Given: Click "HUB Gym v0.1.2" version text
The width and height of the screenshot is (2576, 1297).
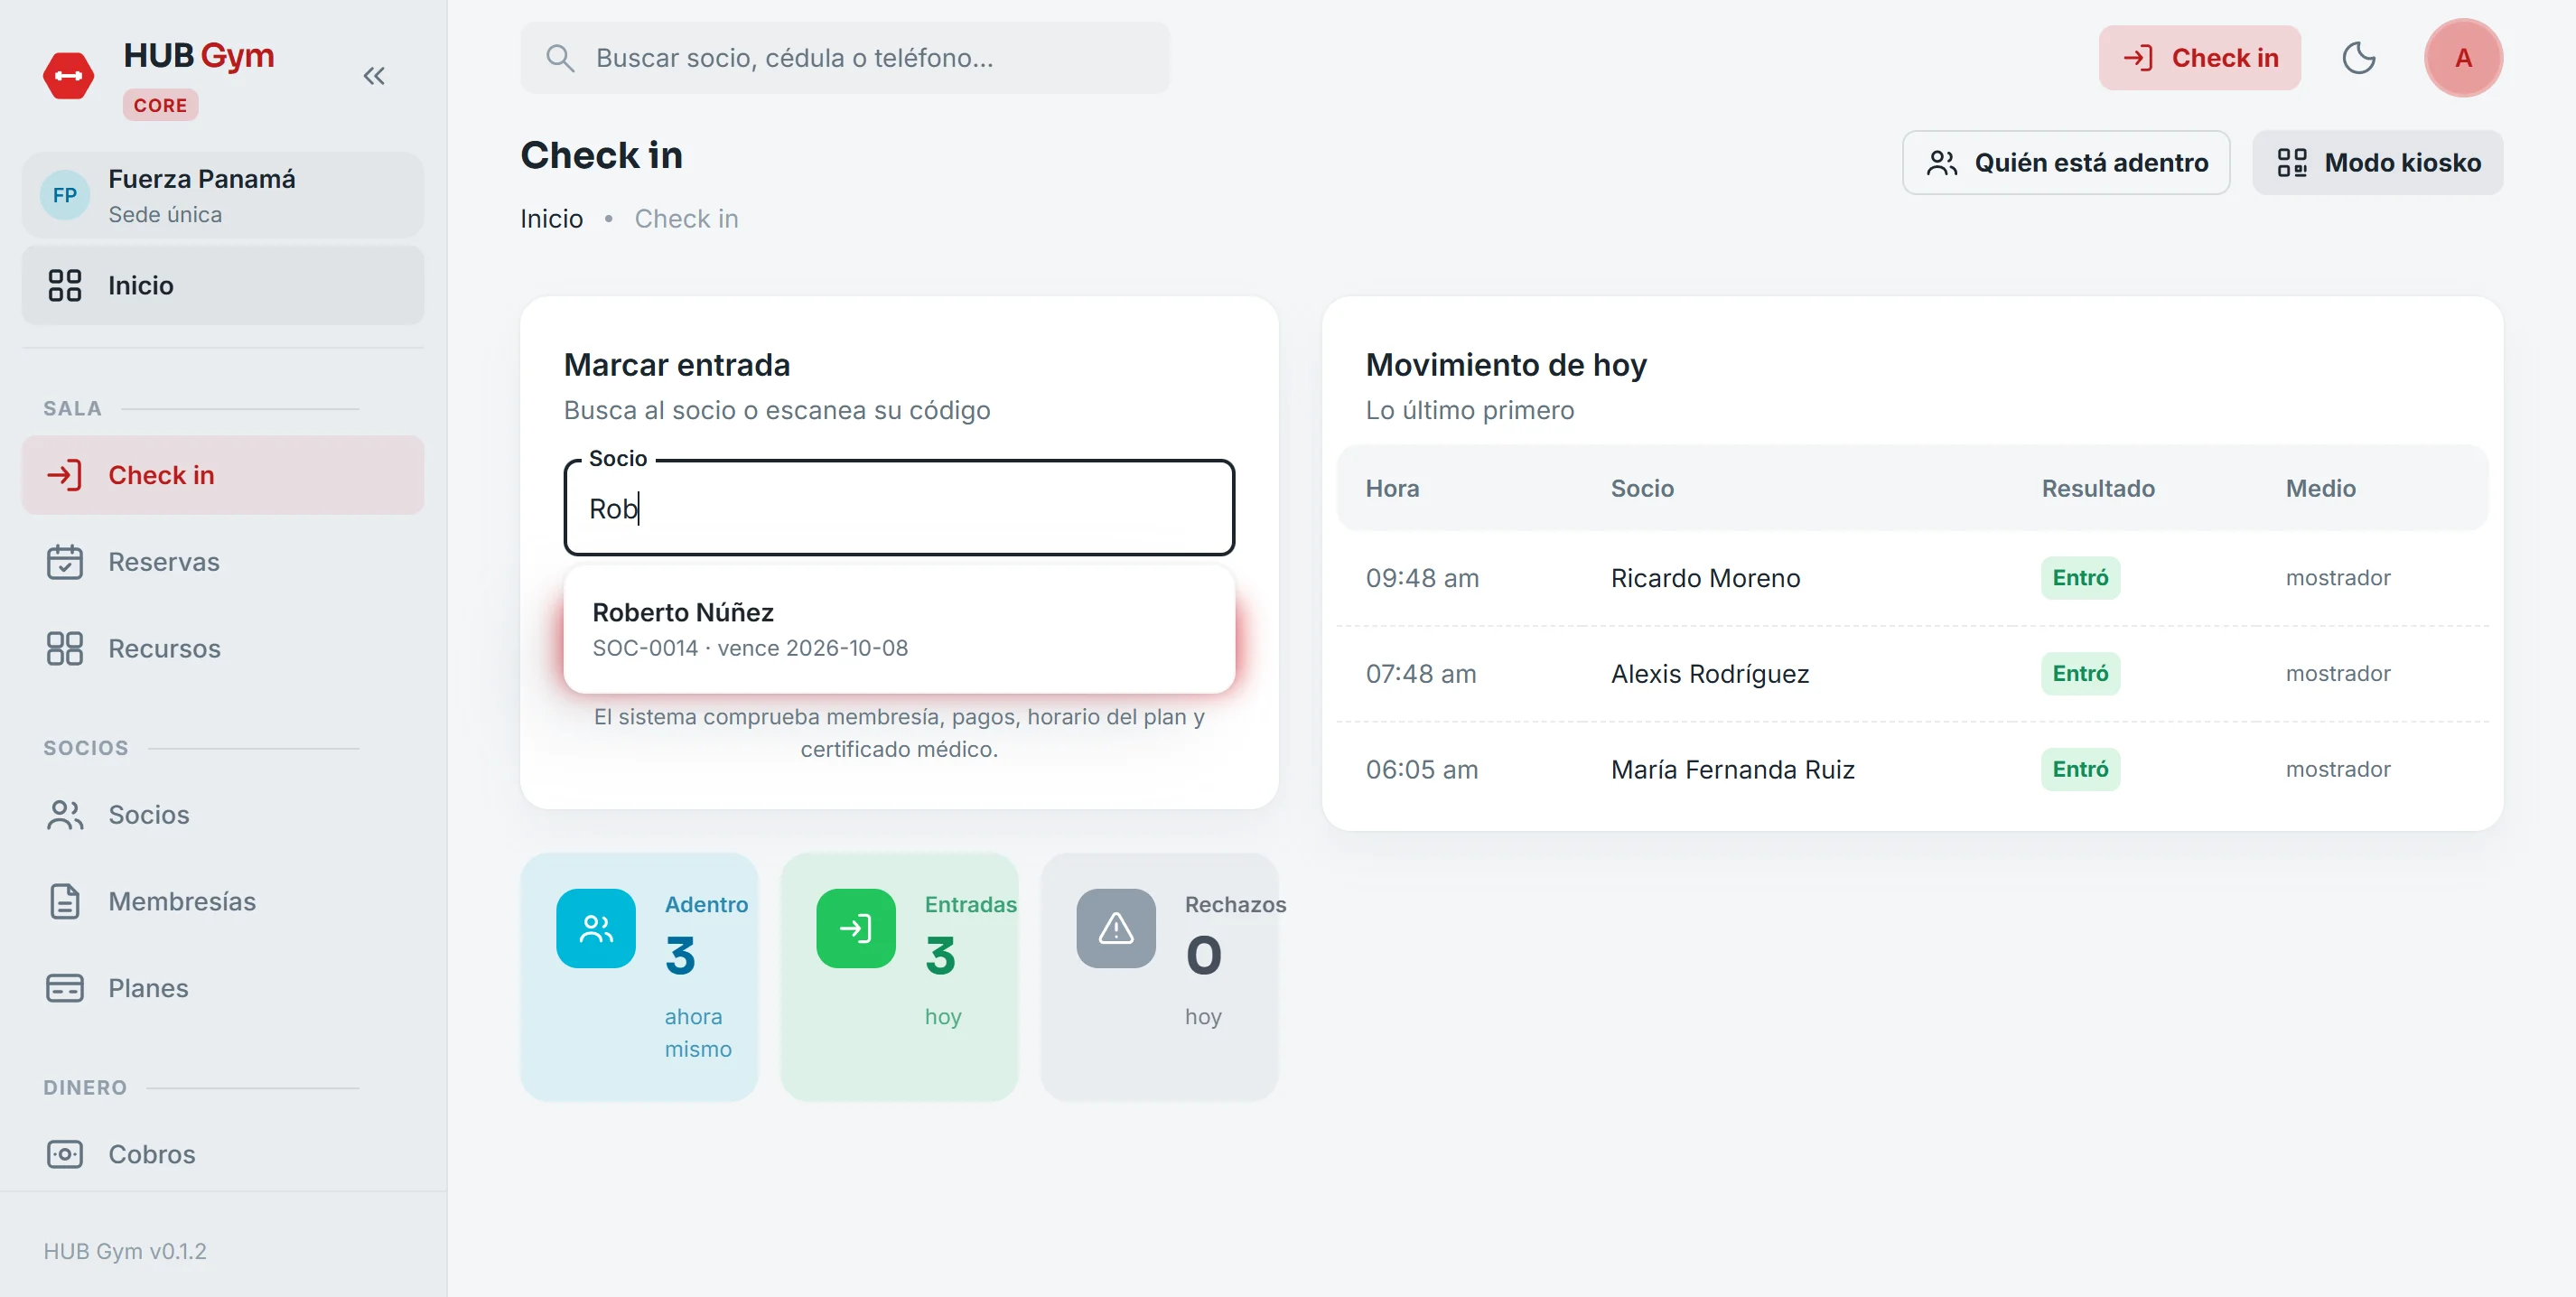Looking at the screenshot, I should coord(125,1252).
